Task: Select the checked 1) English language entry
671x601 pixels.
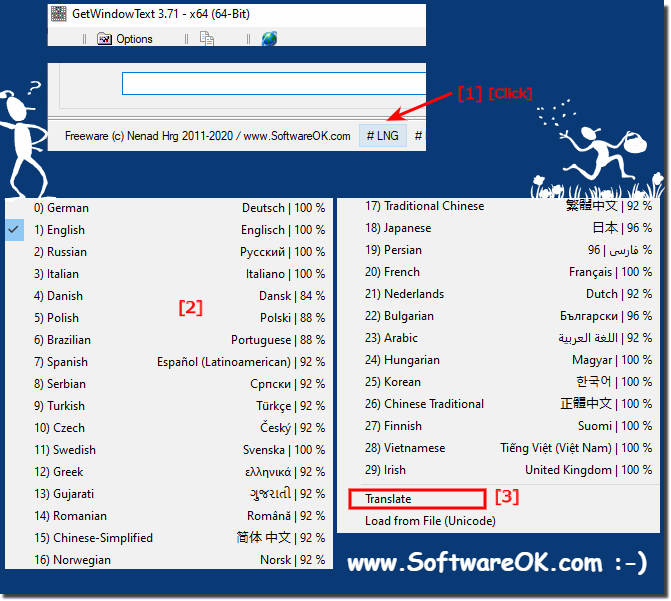Action: (169, 230)
